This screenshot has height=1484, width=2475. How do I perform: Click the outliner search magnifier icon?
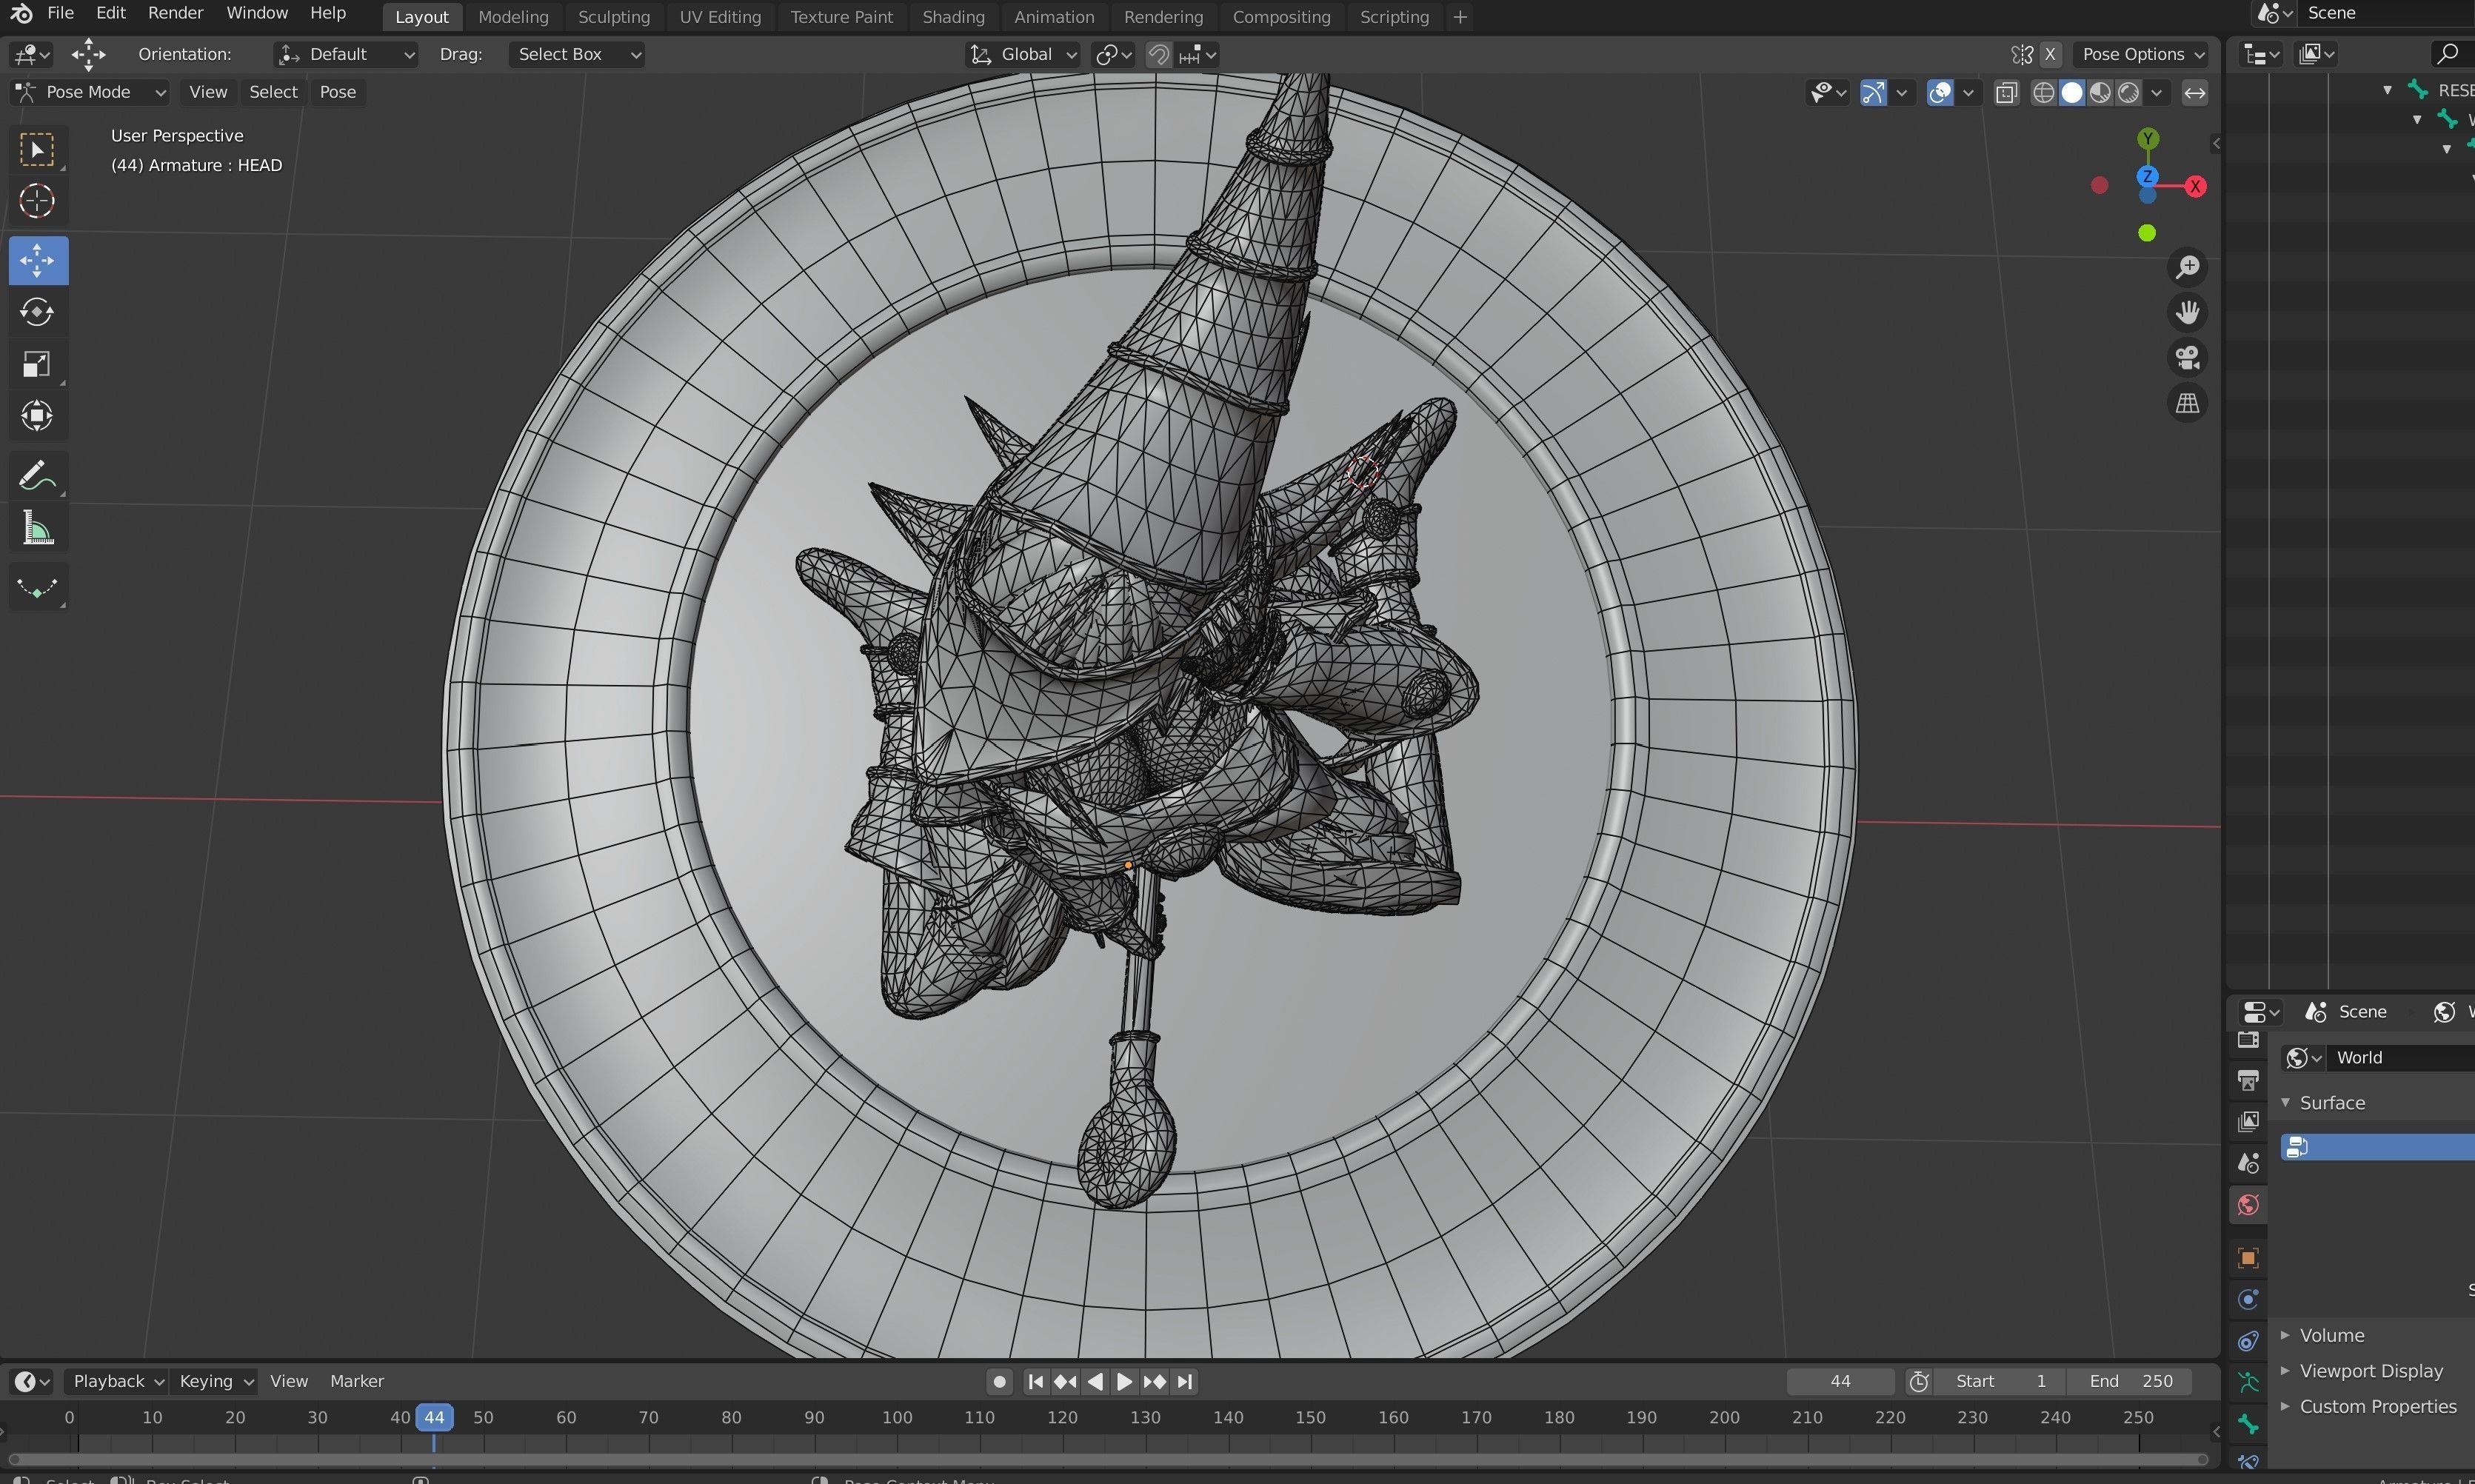click(2448, 54)
